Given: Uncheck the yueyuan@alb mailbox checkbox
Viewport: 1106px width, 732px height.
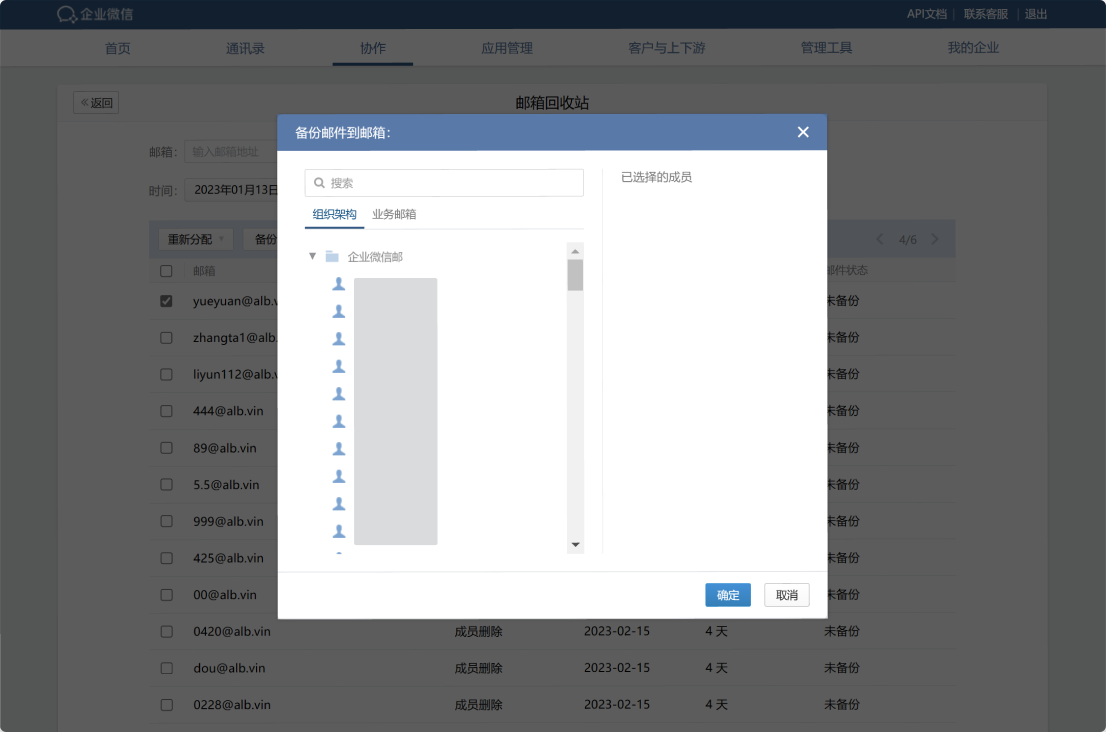Looking at the screenshot, I should point(166,300).
